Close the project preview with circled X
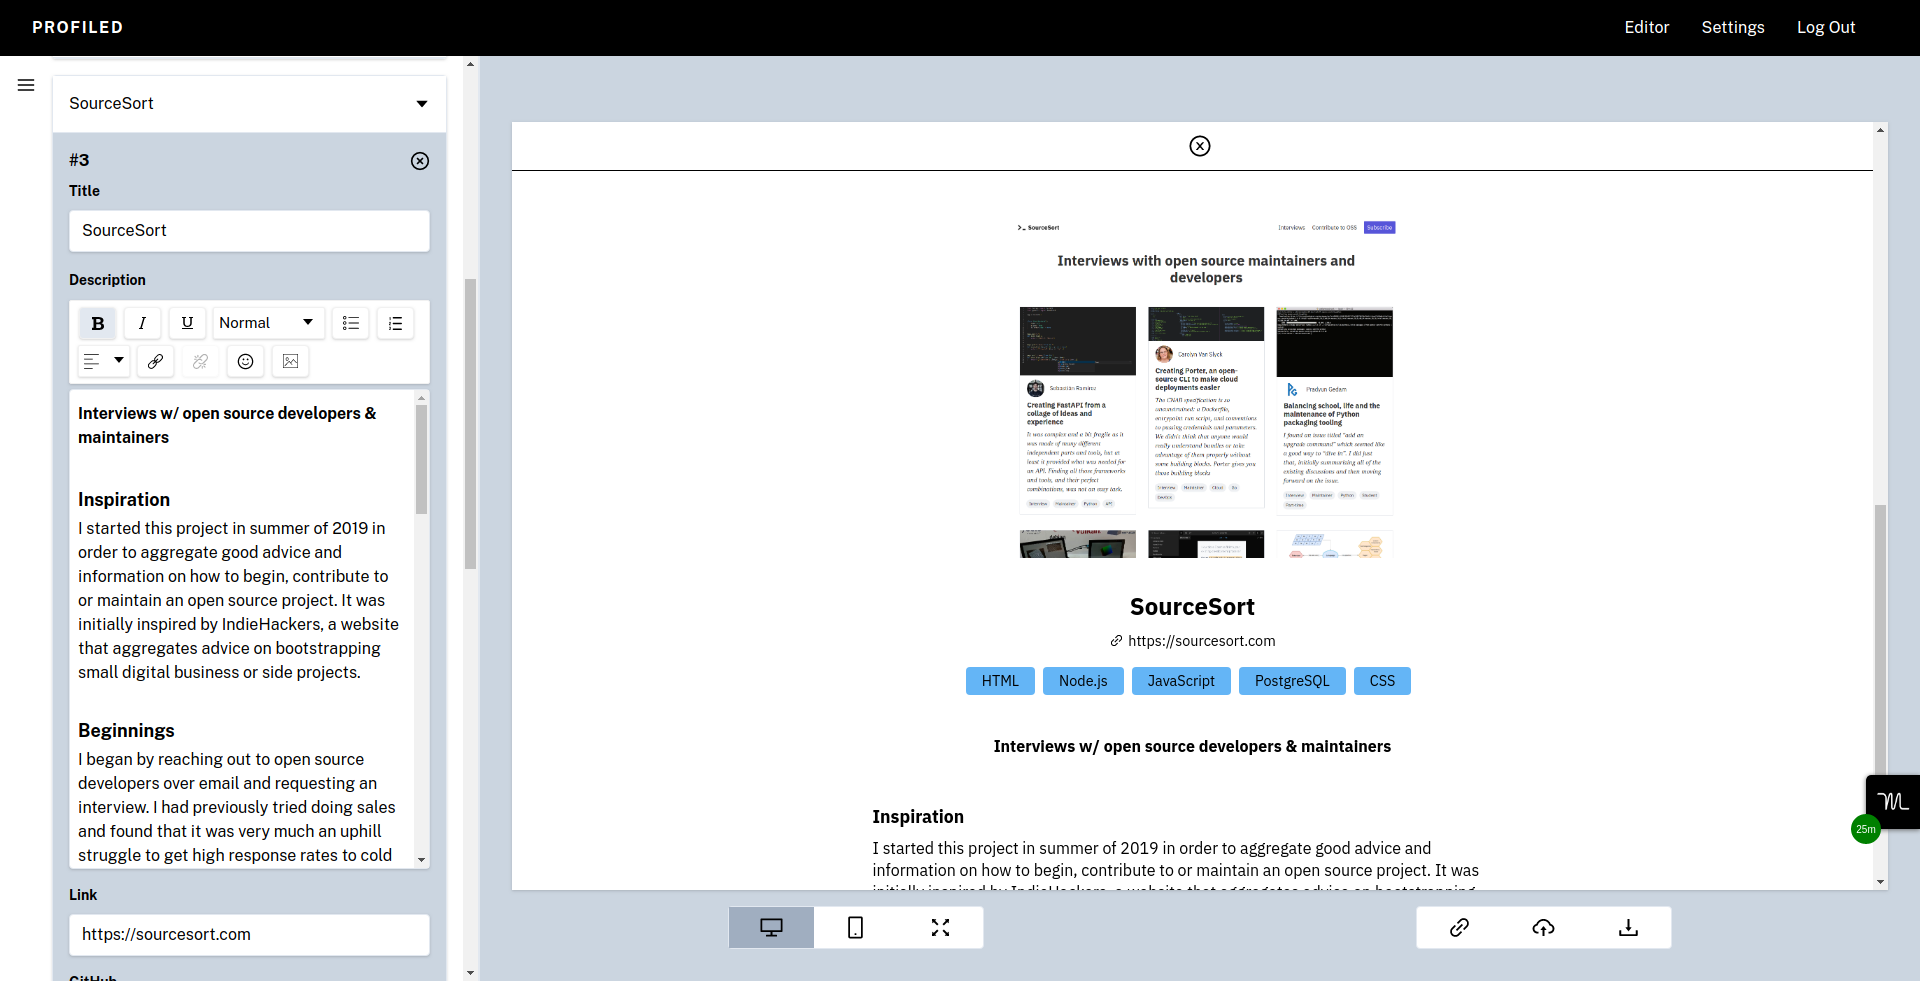The height and width of the screenshot is (981, 1920). click(x=1200, y=146)
